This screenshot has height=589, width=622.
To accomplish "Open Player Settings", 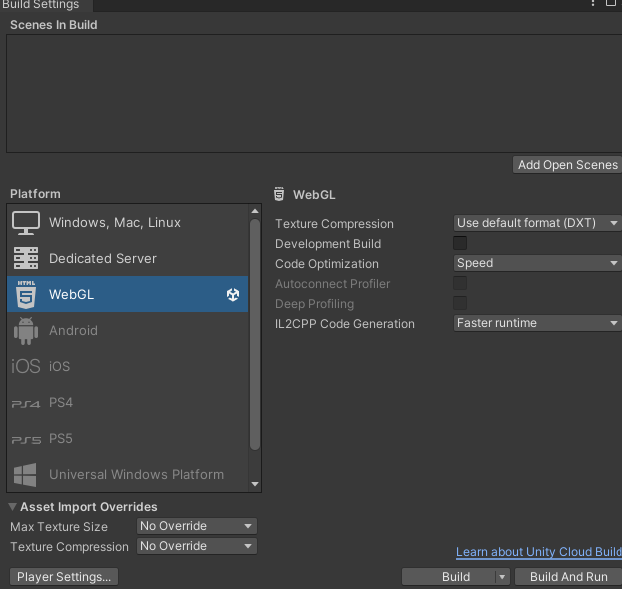I will [x=64, y=577].
